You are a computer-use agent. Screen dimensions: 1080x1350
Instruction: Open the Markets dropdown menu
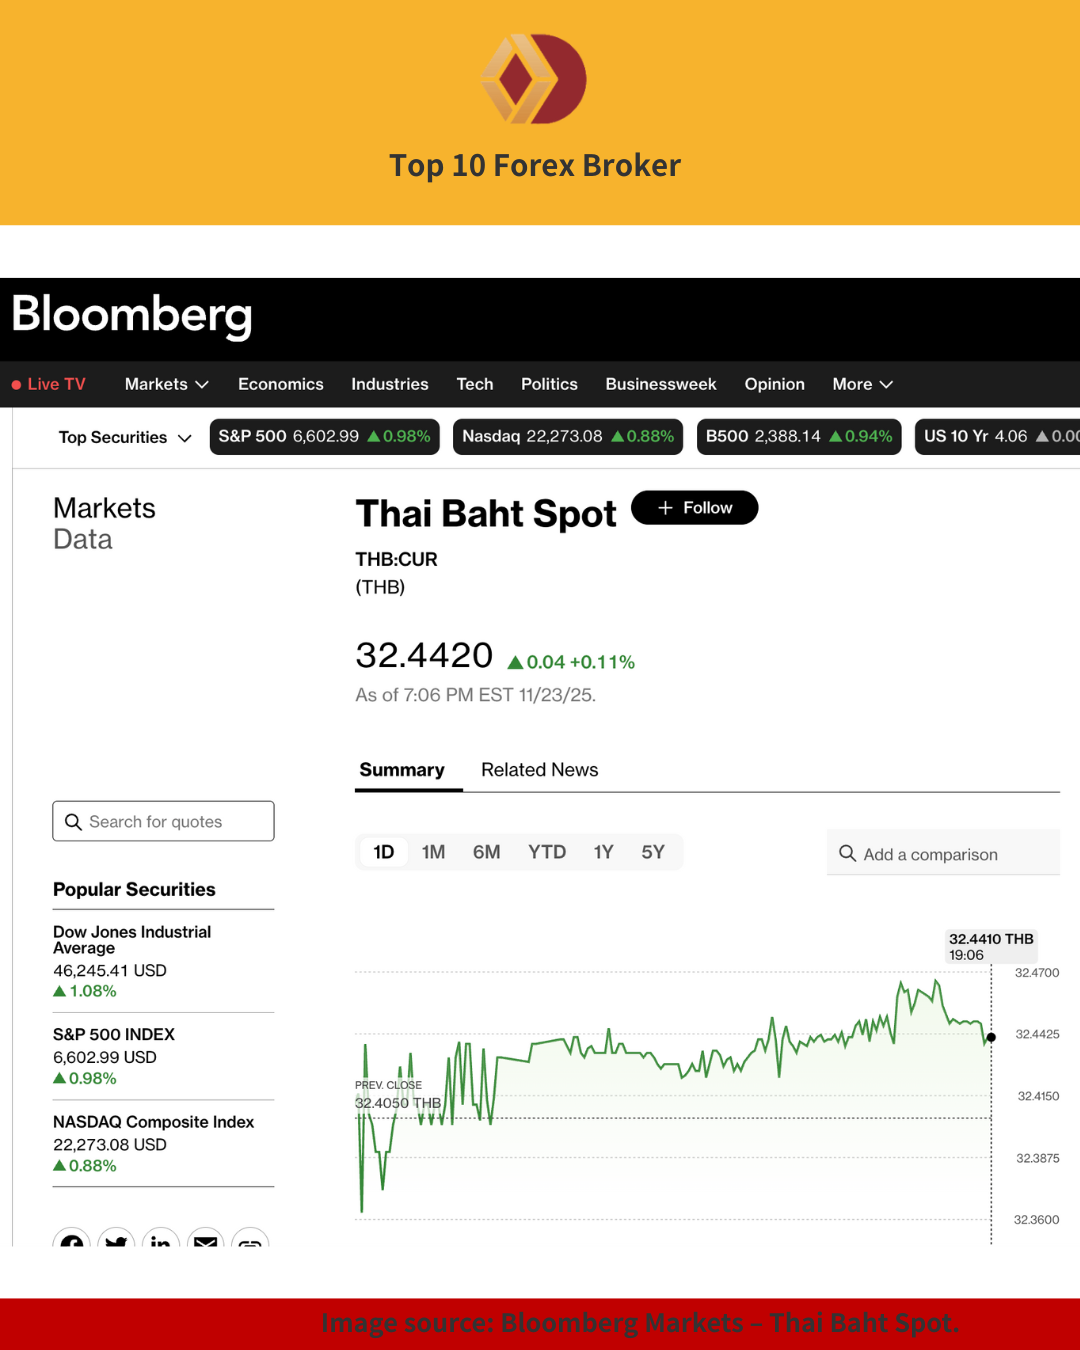click(x=166, y=384)
